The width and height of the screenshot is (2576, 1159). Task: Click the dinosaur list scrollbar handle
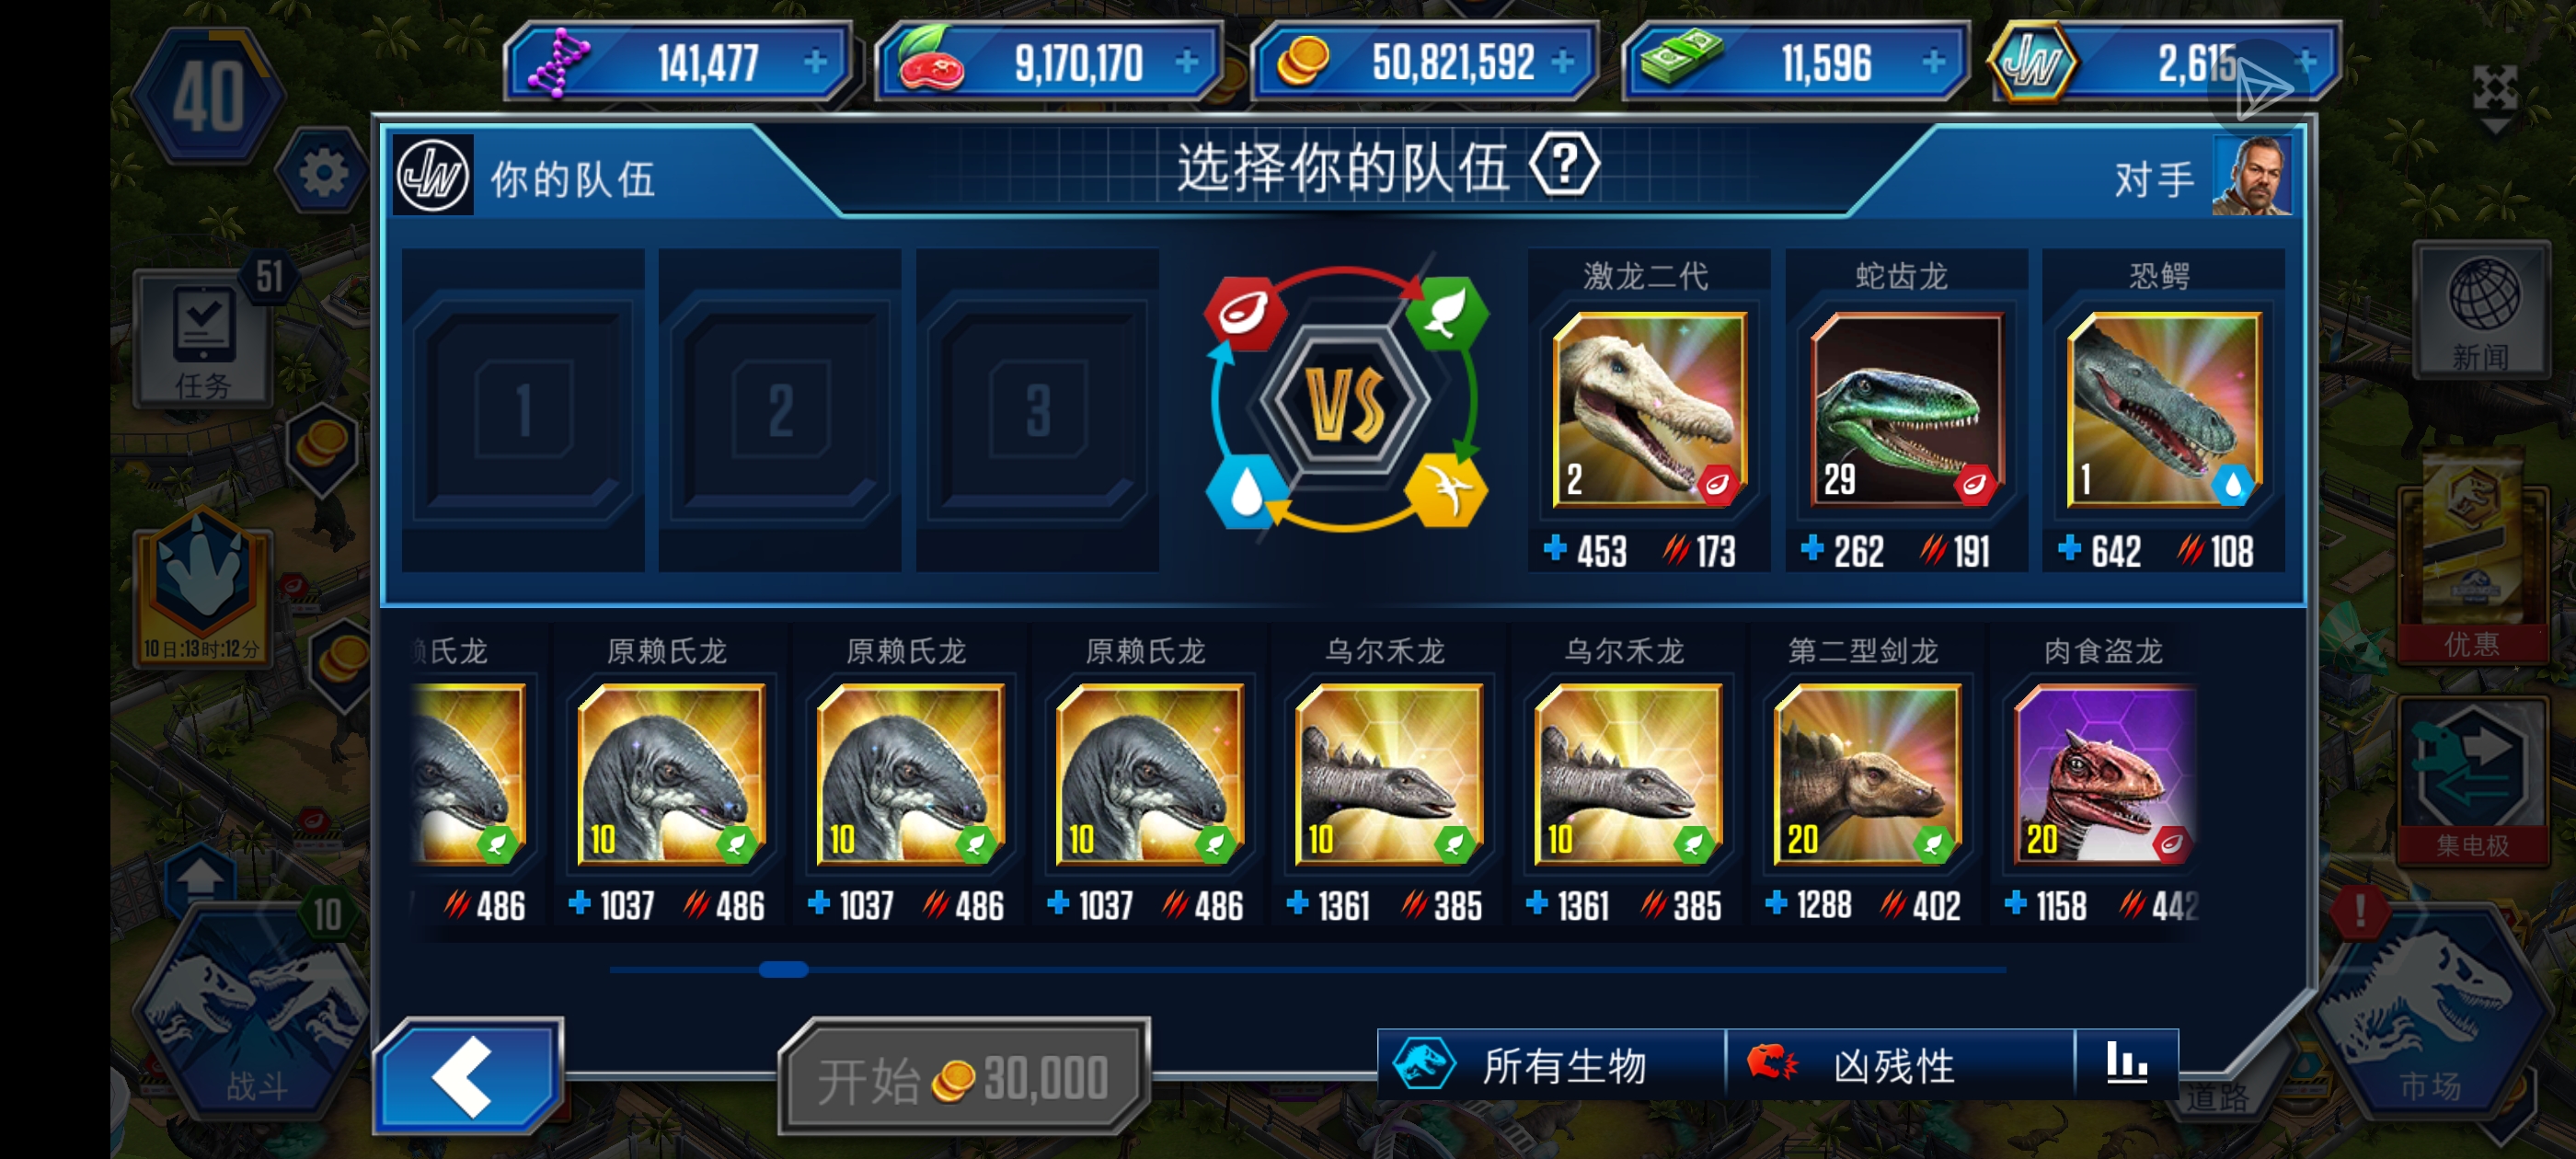click(x=783, y=969)
